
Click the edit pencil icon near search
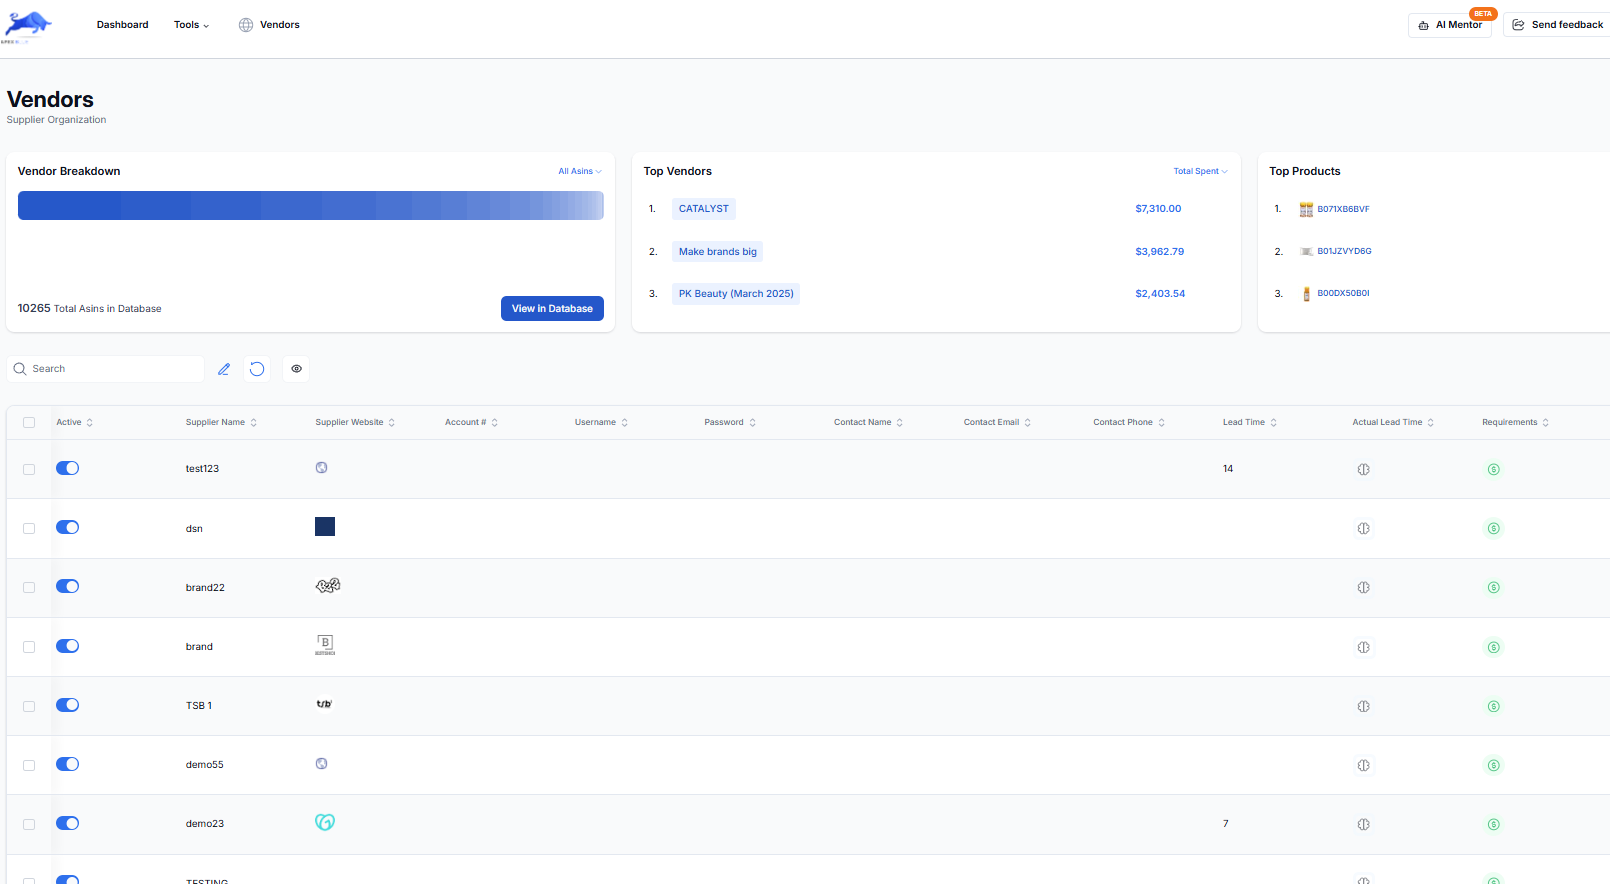224,369
